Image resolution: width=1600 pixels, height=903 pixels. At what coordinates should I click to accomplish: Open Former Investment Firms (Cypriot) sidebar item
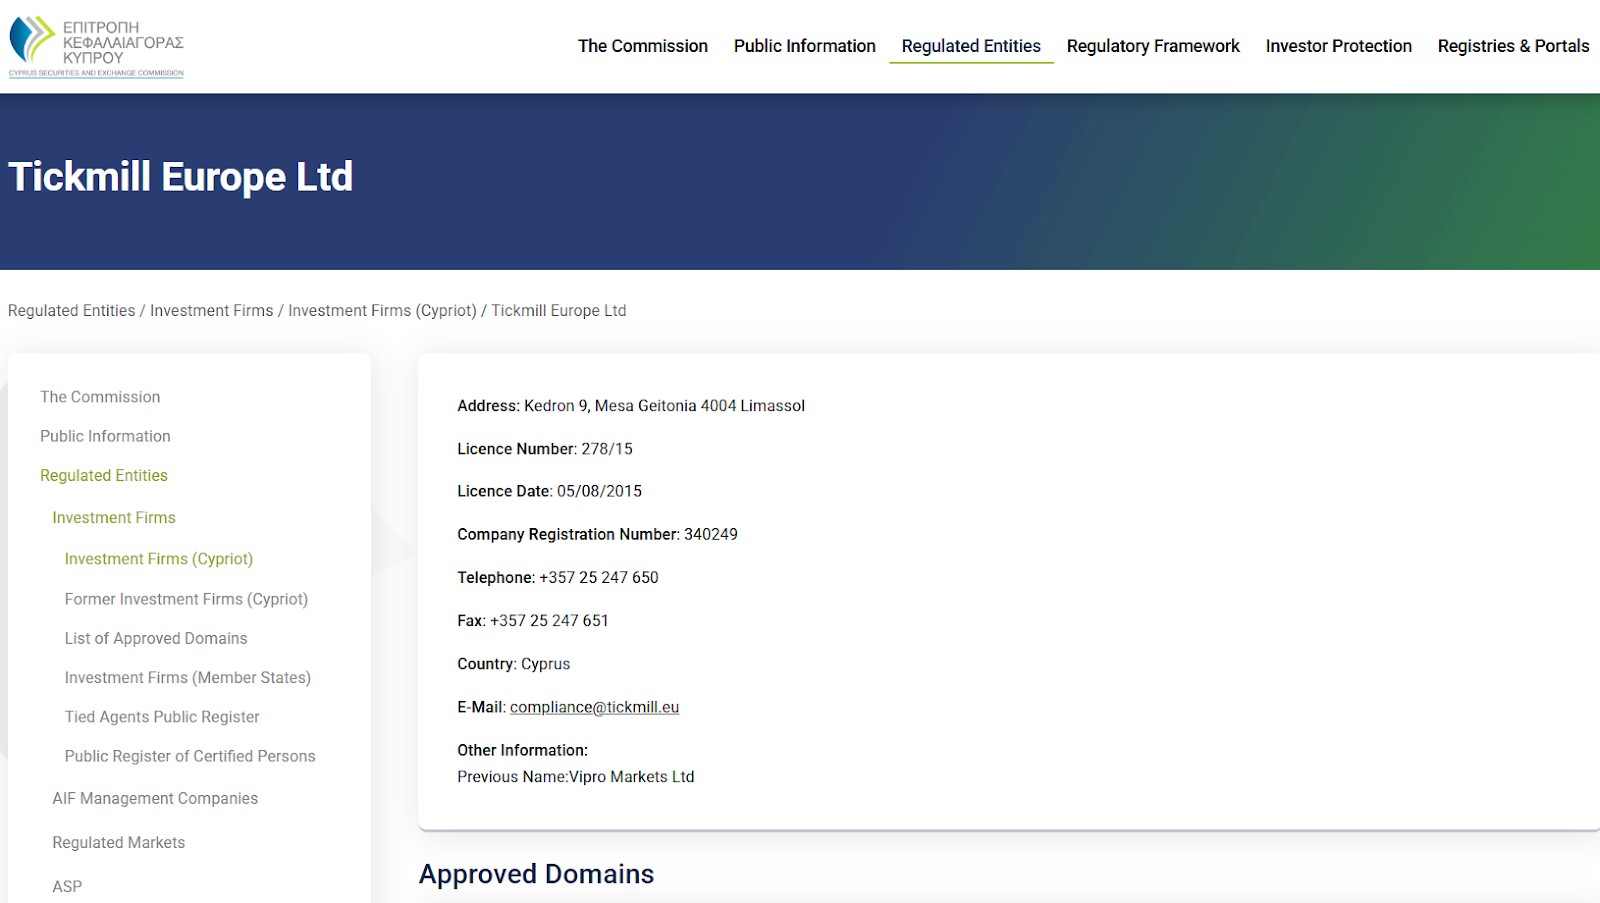click(x=186, y=599)
